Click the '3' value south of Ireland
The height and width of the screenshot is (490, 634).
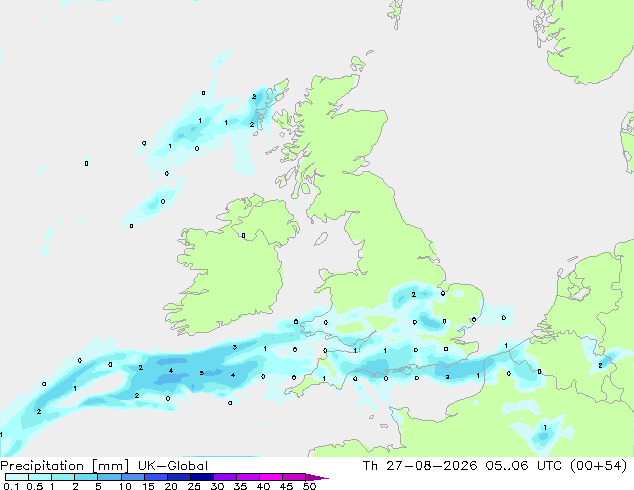[235, 347]
